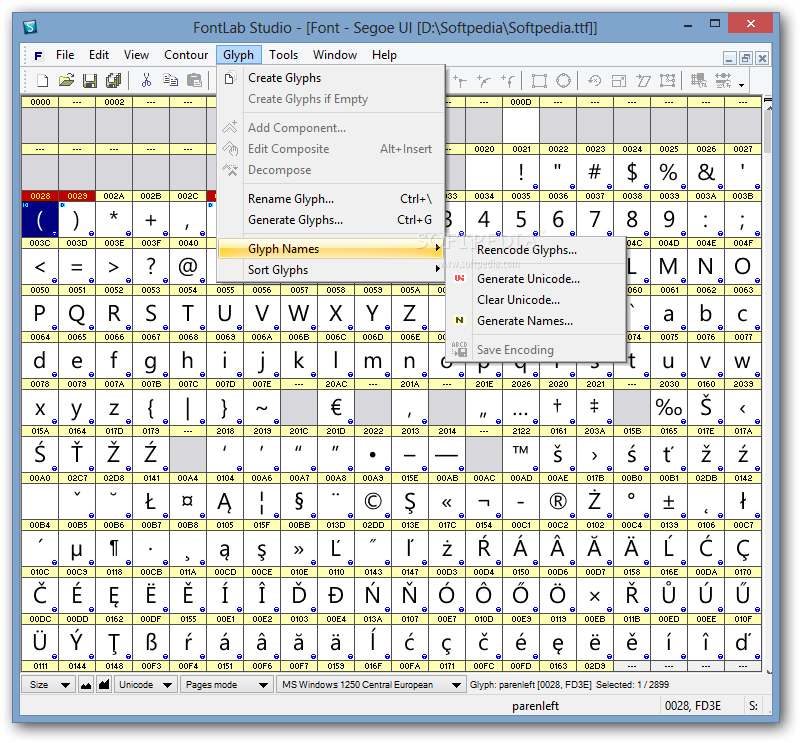Click the smaller glyph cells icon
The height and width of the screenshot is (743, 800).
pos(86,685)
